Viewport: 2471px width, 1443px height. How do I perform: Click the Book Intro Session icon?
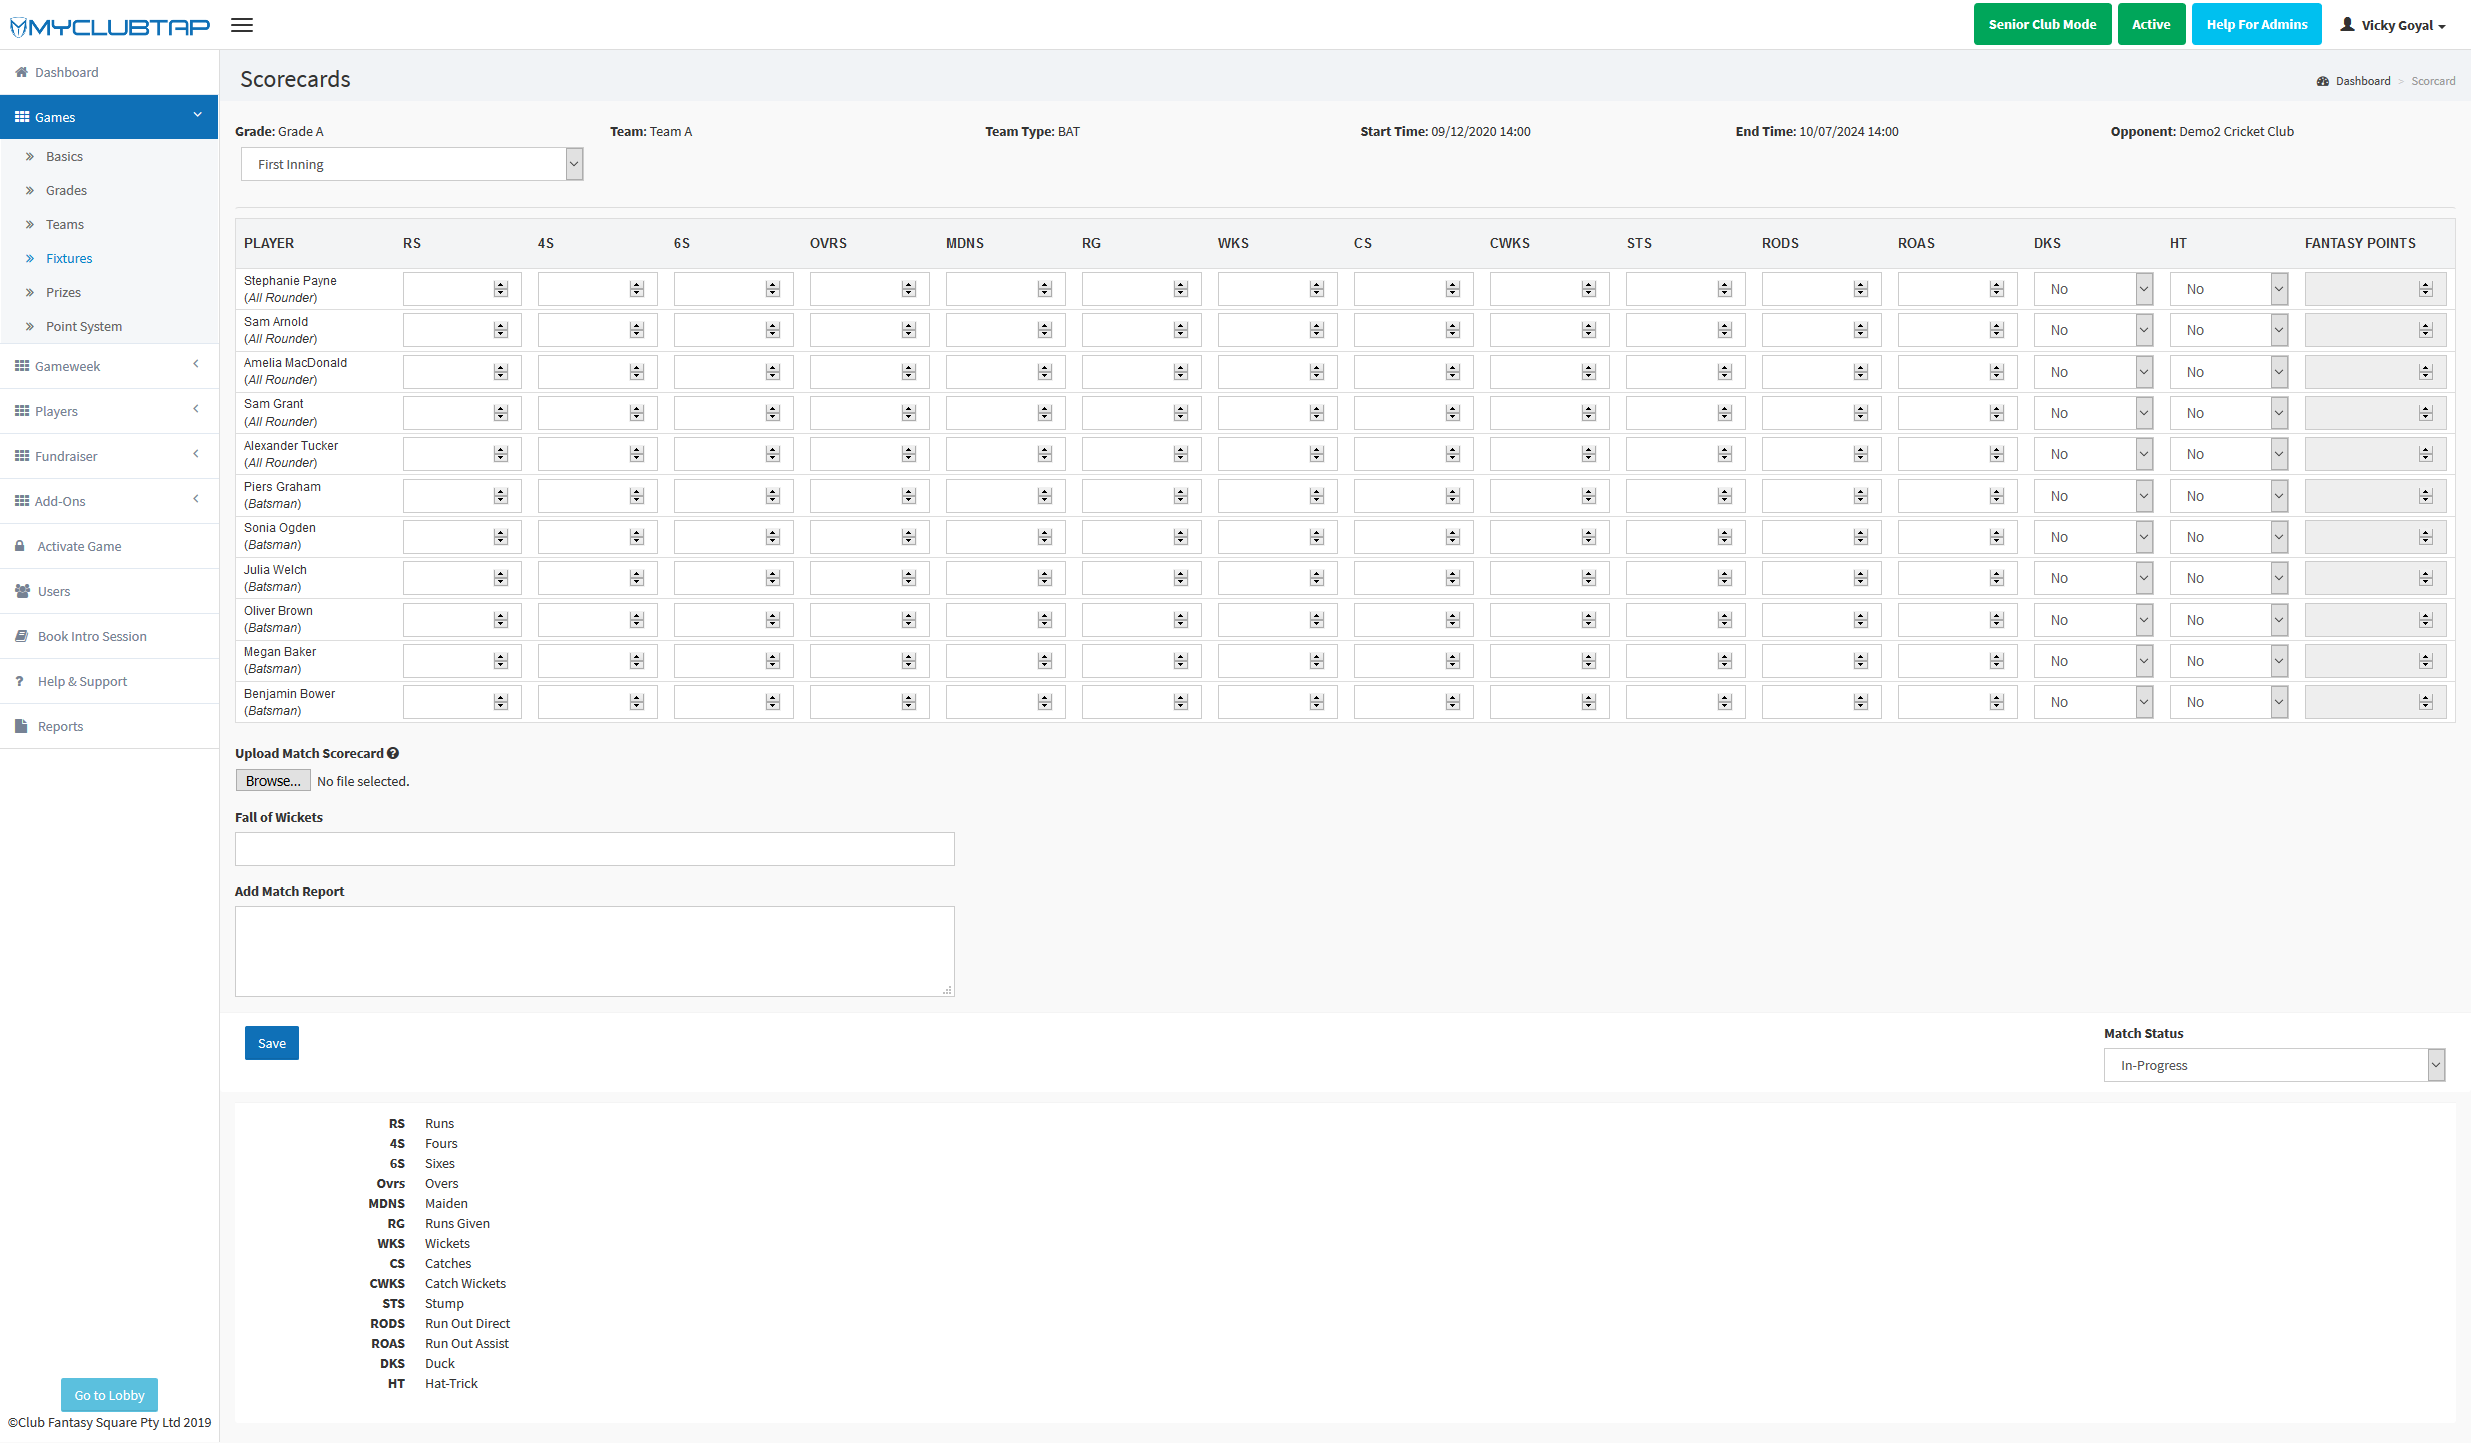coord(21,636)
